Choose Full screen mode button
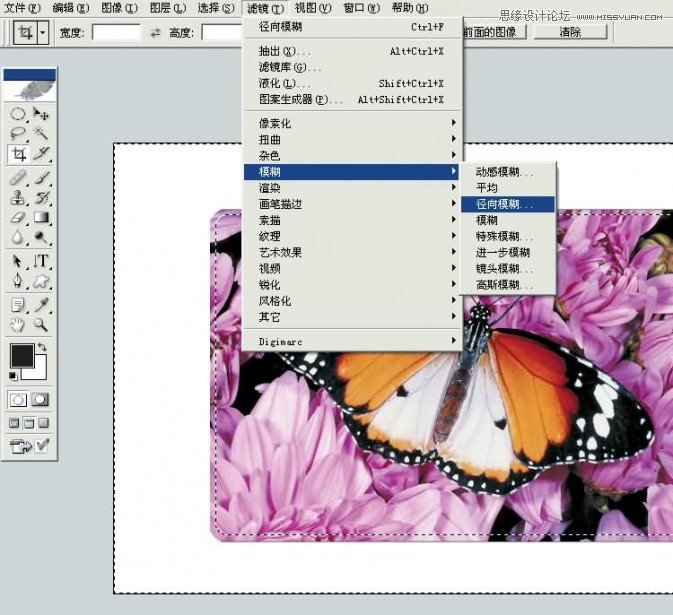Screen dimensions: 673x615 pyautogui.click(x=43, y=424)
